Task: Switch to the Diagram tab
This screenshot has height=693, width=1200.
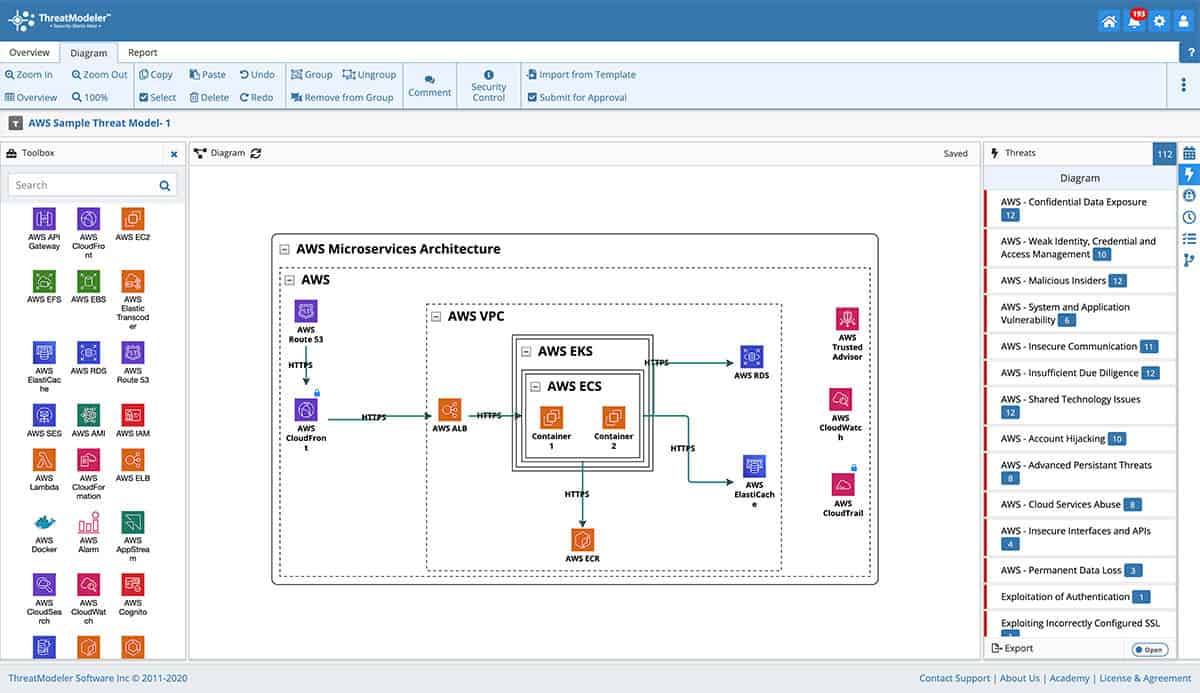Action: click(x=89, y=52)
